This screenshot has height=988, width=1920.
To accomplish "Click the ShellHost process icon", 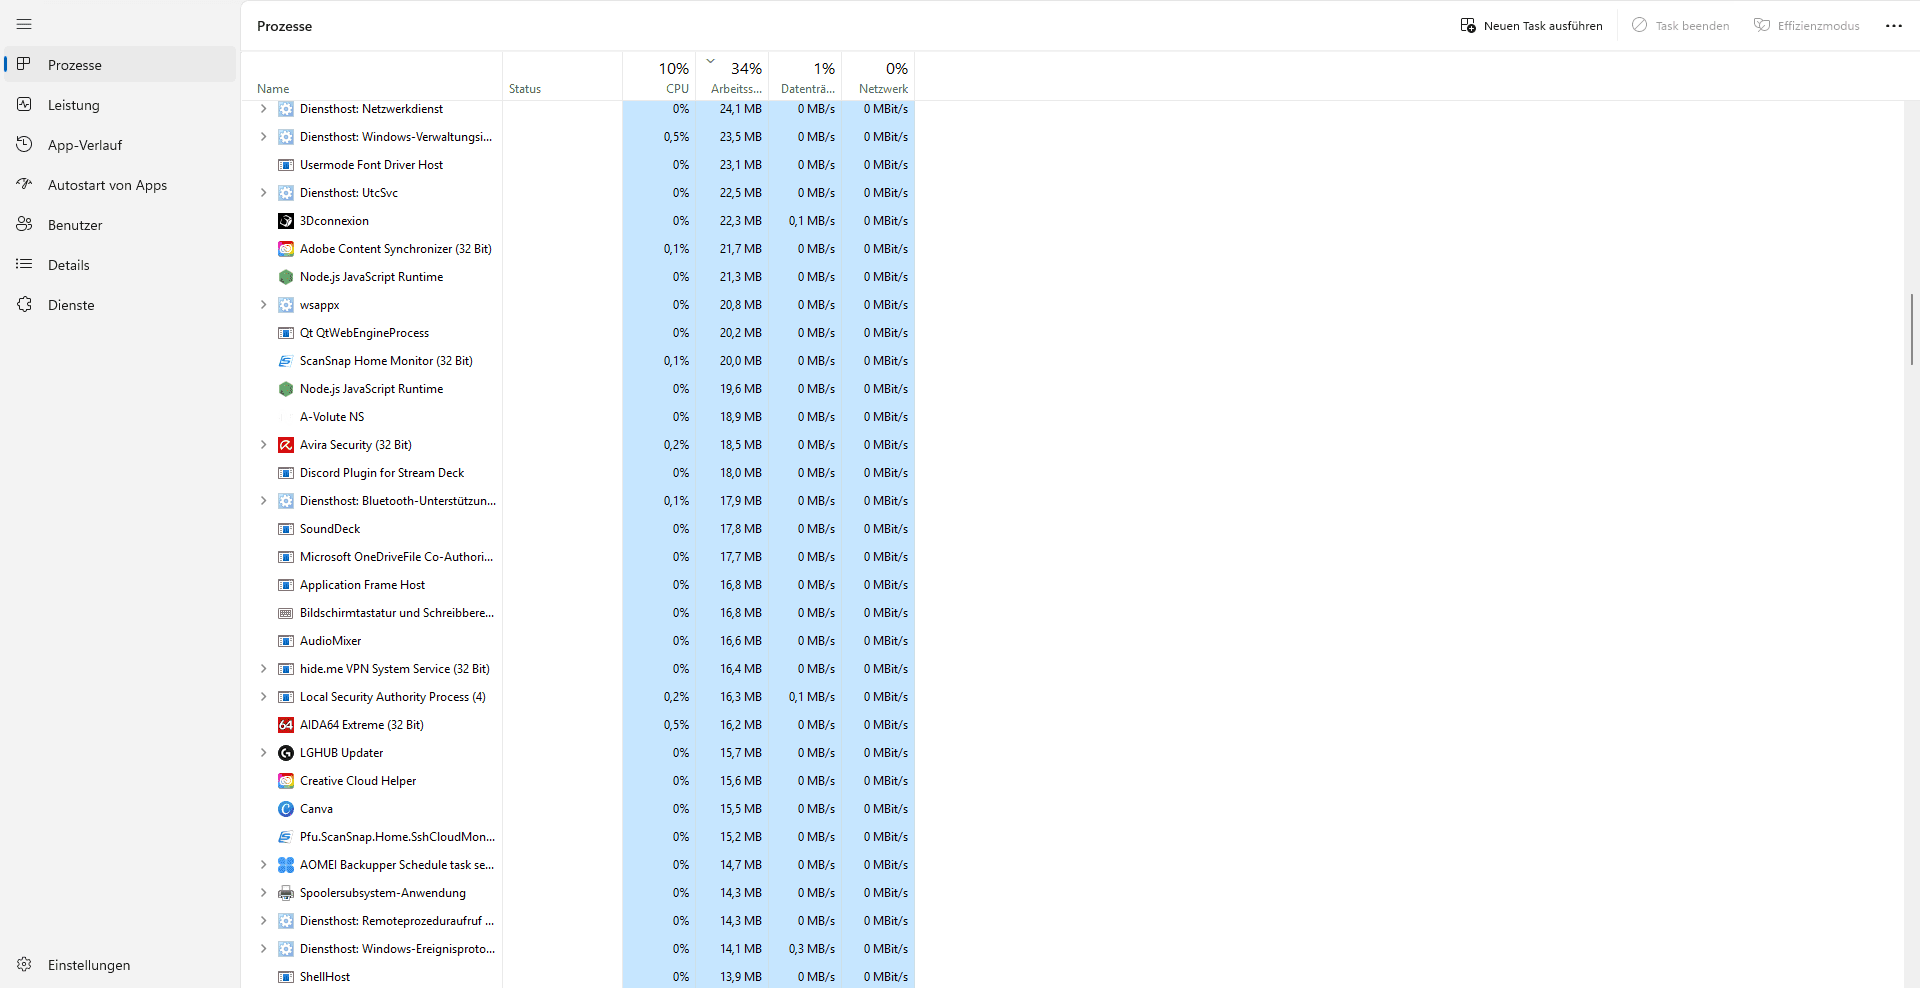I will tap(286, 977).
